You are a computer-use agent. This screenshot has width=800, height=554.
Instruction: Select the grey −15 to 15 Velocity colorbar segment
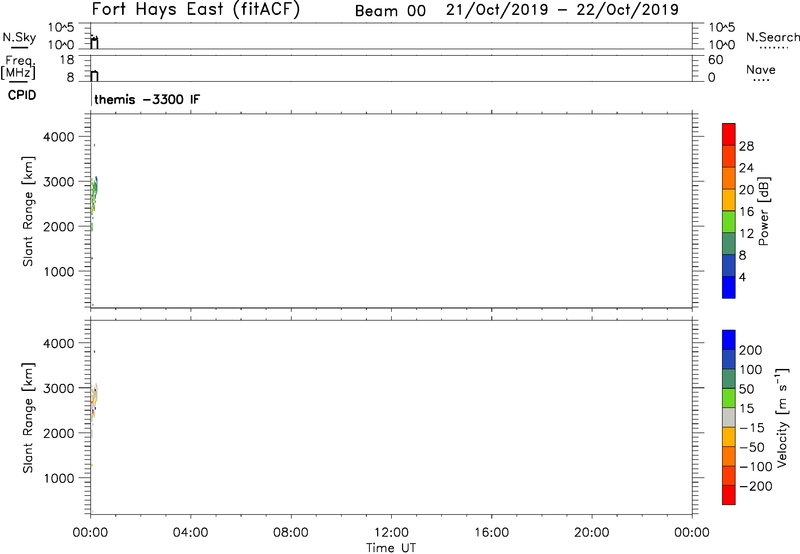pyautogui.click(x=729, y=418)
